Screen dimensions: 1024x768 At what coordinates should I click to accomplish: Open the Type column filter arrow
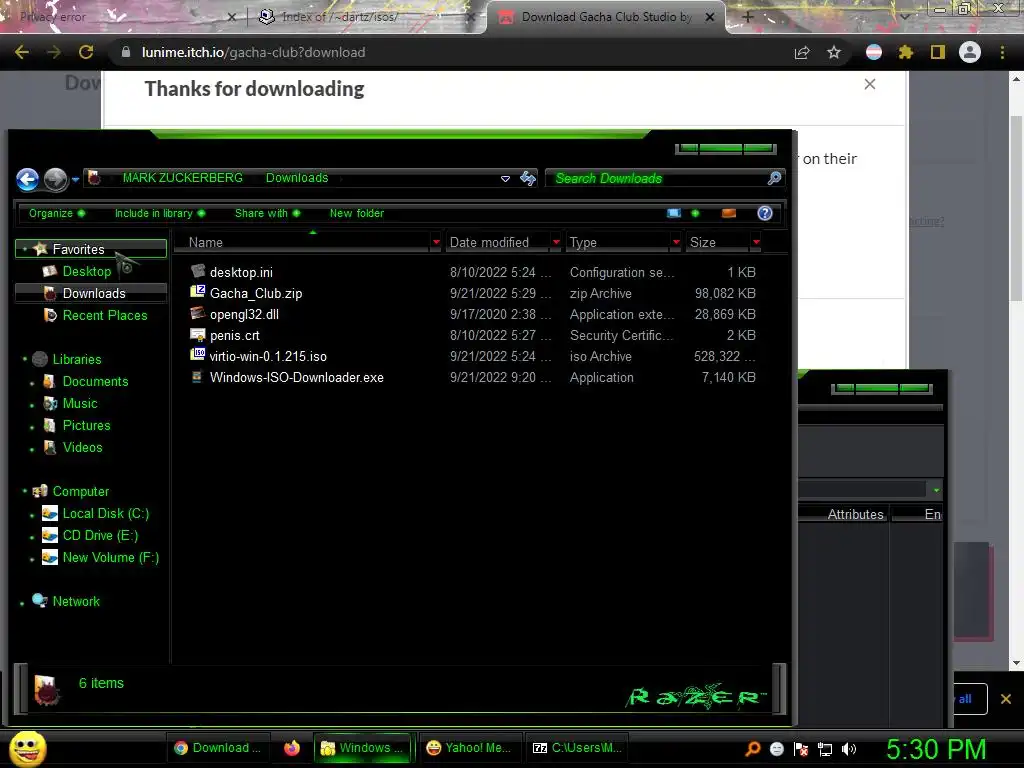[x=676, y=242]
